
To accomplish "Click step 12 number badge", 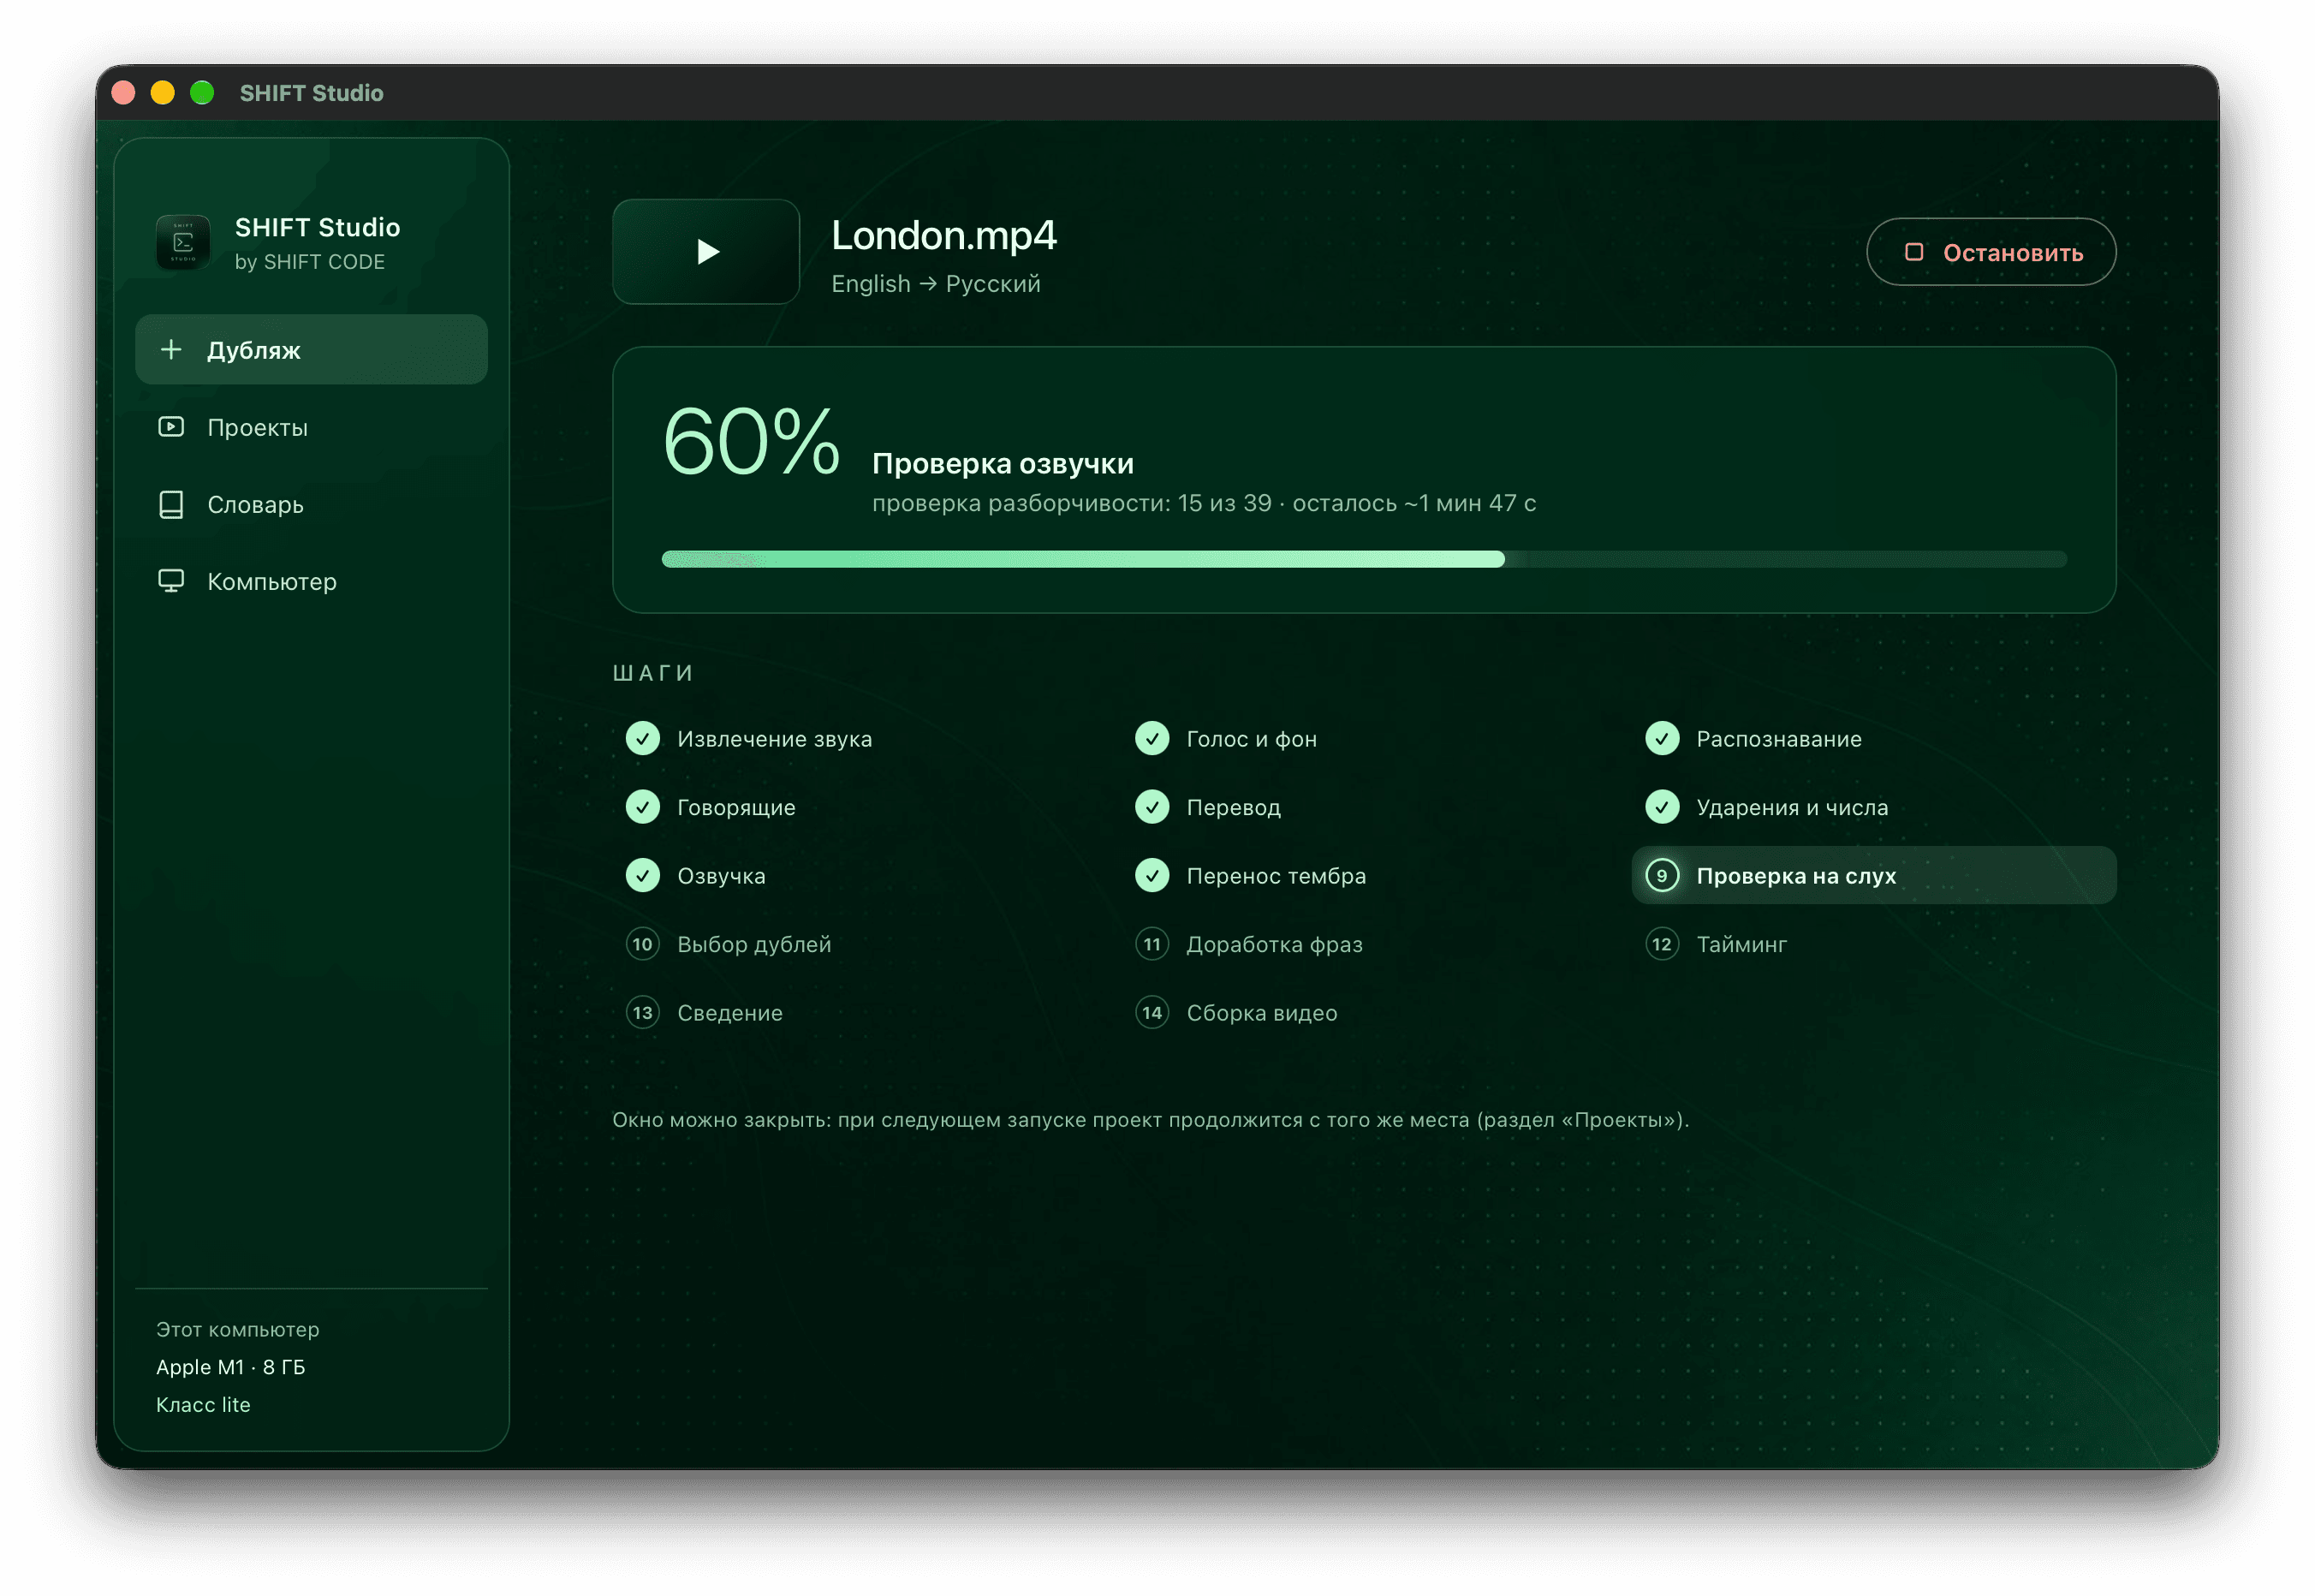I will pyautogui.click(x=1662, y=944).
